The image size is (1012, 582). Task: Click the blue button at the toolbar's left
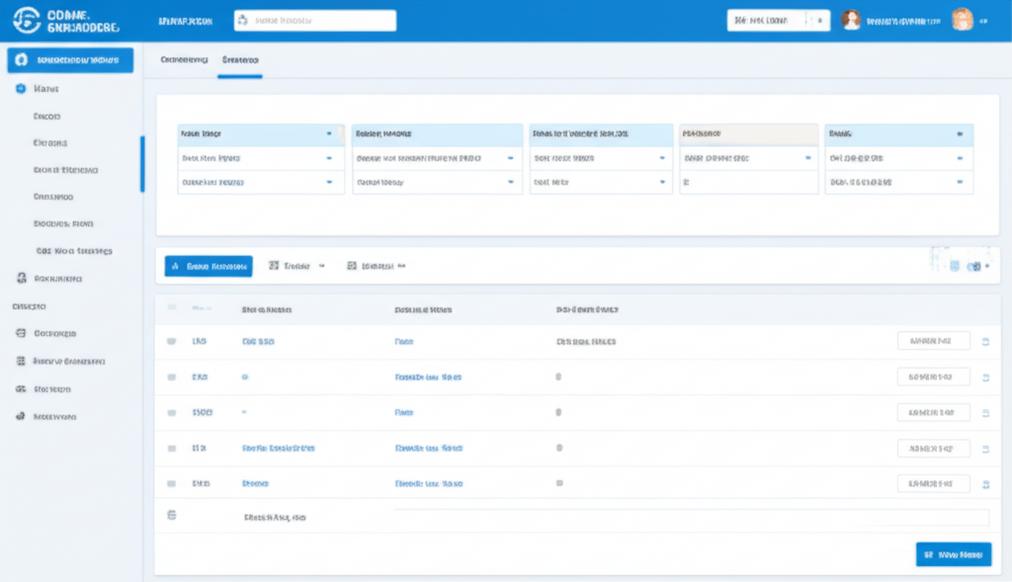pos(208,266)
